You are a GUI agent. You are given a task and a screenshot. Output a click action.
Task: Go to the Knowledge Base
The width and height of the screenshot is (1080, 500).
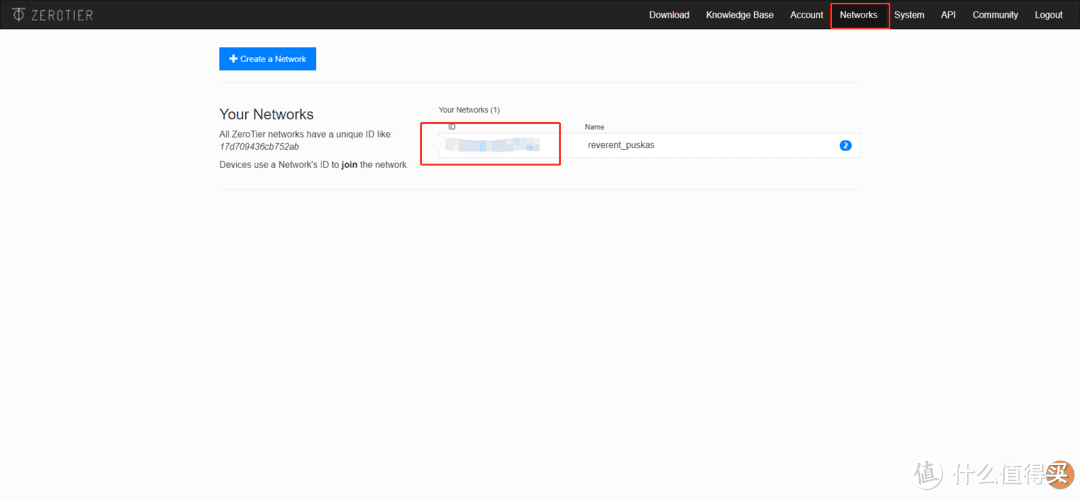[x=739, y=15]
